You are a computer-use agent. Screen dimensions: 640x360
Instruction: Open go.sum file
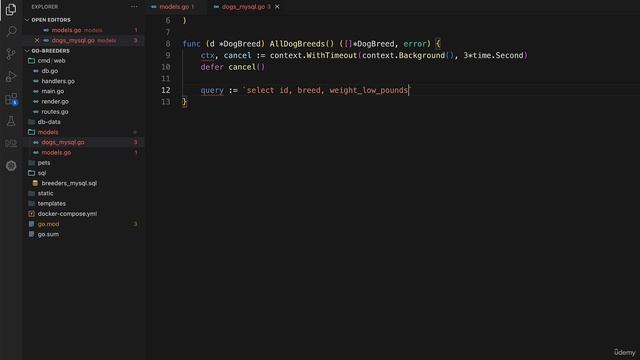(x=48, y=234)
